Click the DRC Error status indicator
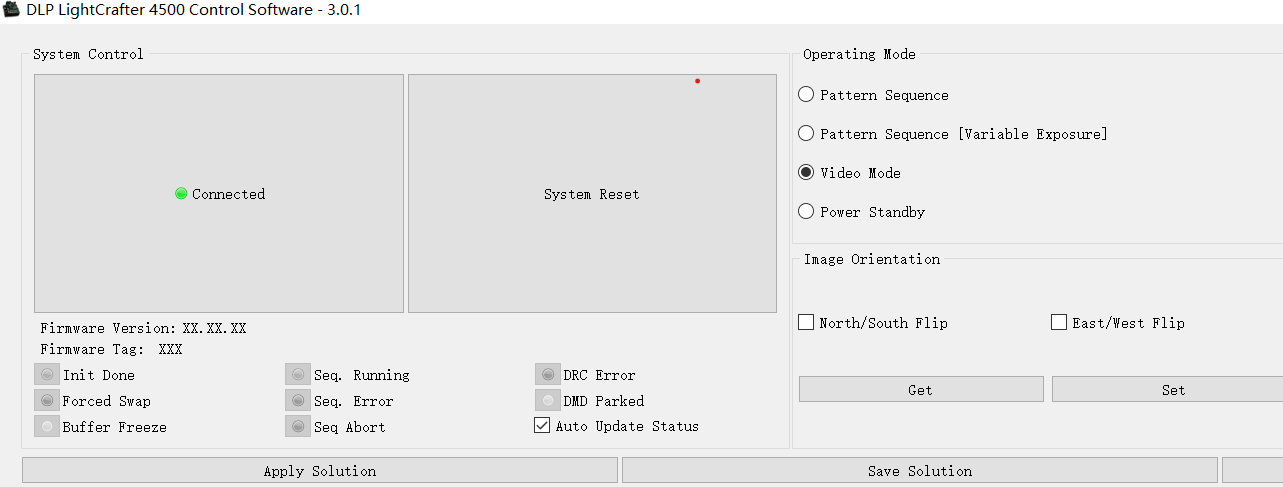 (x=547, y=375)
